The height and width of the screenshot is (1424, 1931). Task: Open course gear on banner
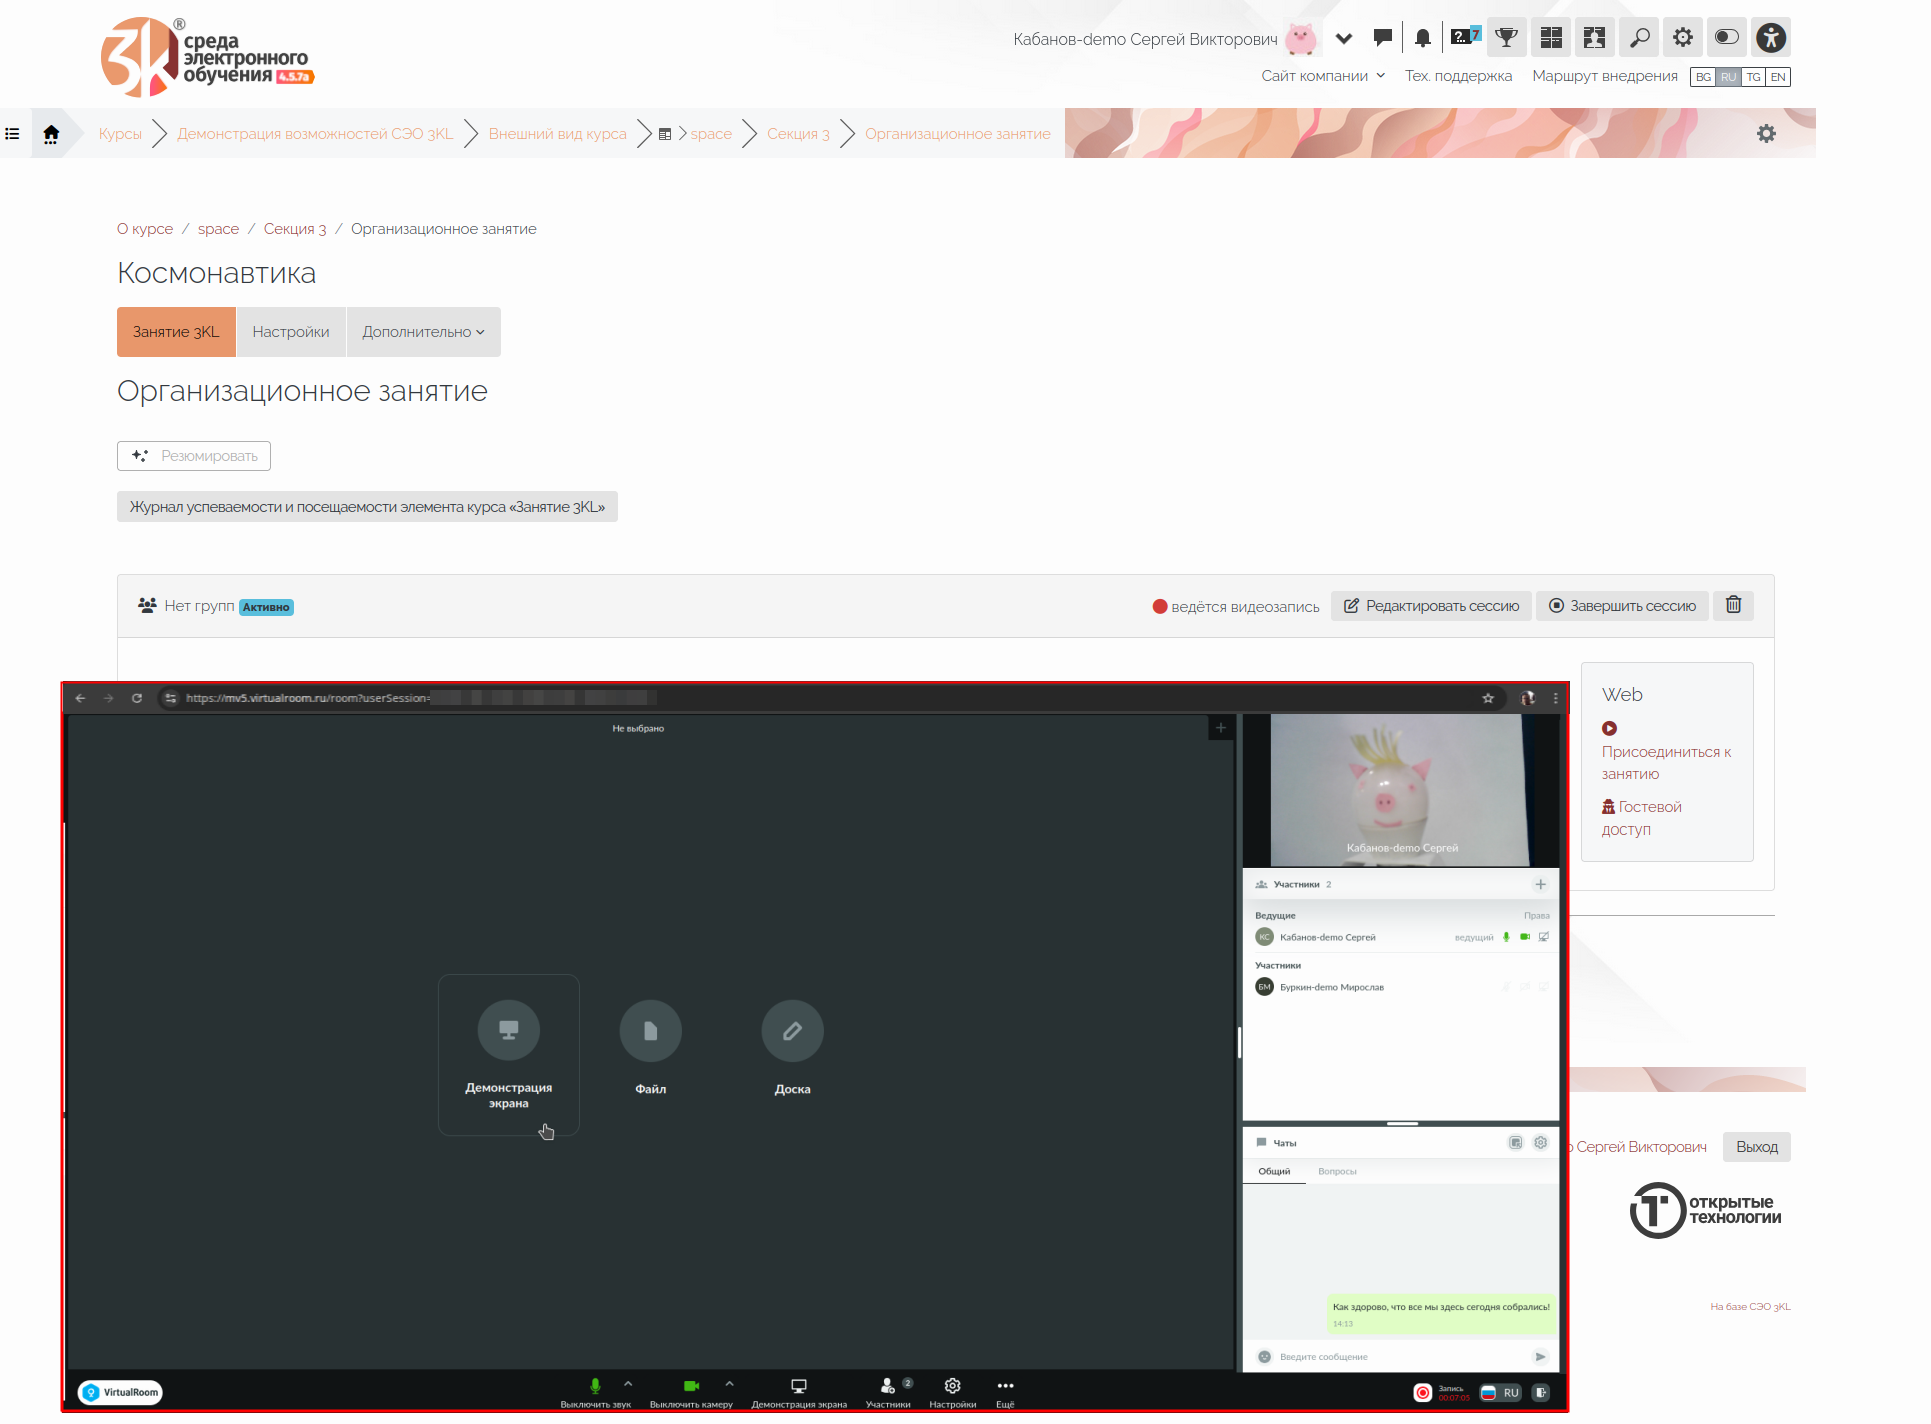[x=1766, y=133]
